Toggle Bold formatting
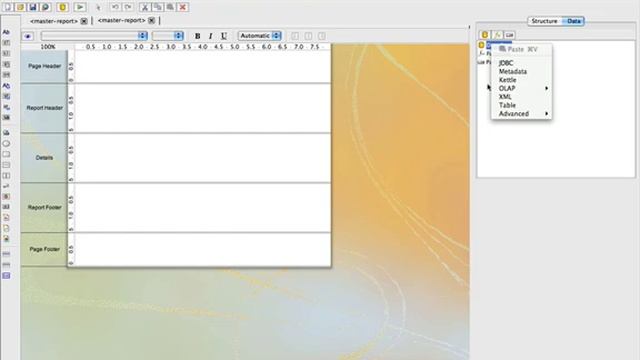Image resolution: width=640 pixels, height=360 pixels. (198, 36)
